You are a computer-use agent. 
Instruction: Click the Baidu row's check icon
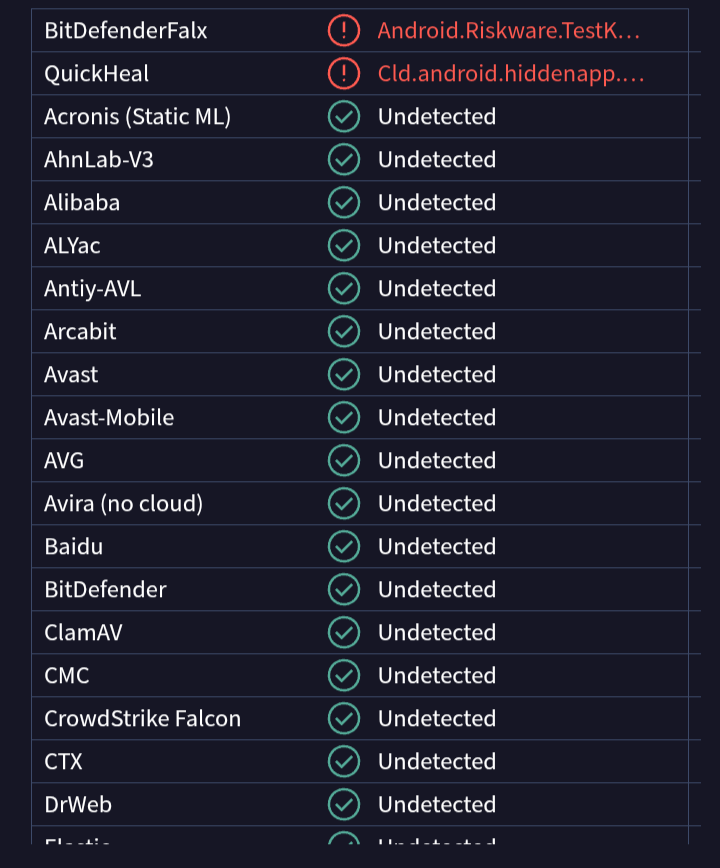pyautogui.click(x=343, y=546)
